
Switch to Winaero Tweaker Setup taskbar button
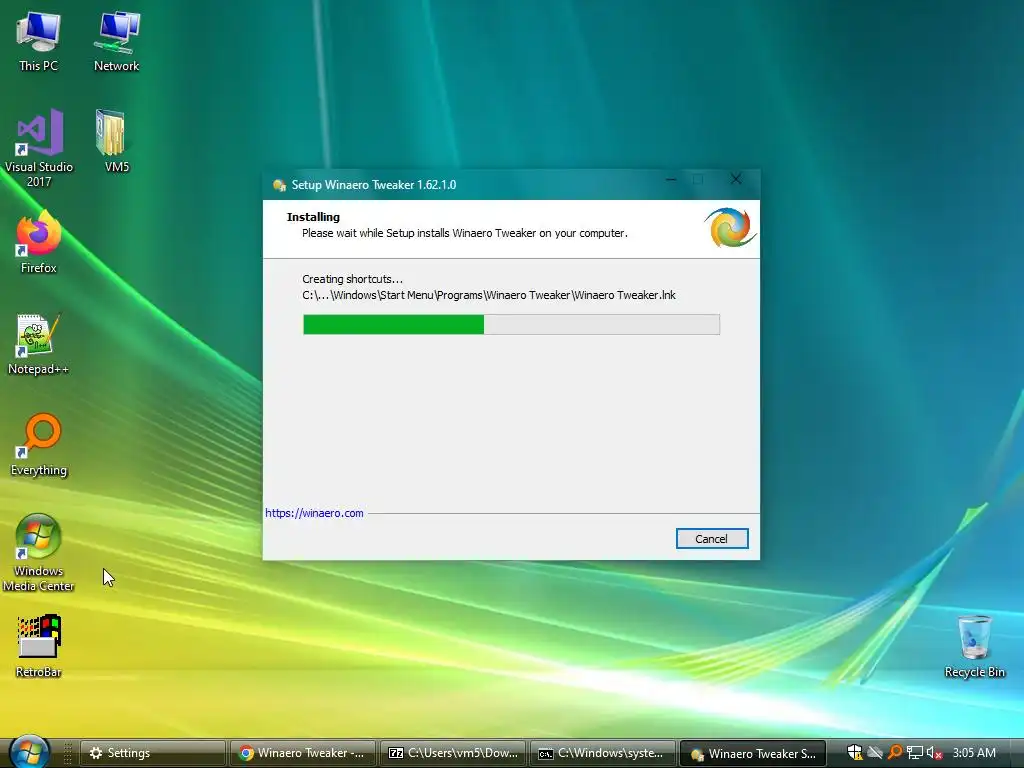pos(753,753)
